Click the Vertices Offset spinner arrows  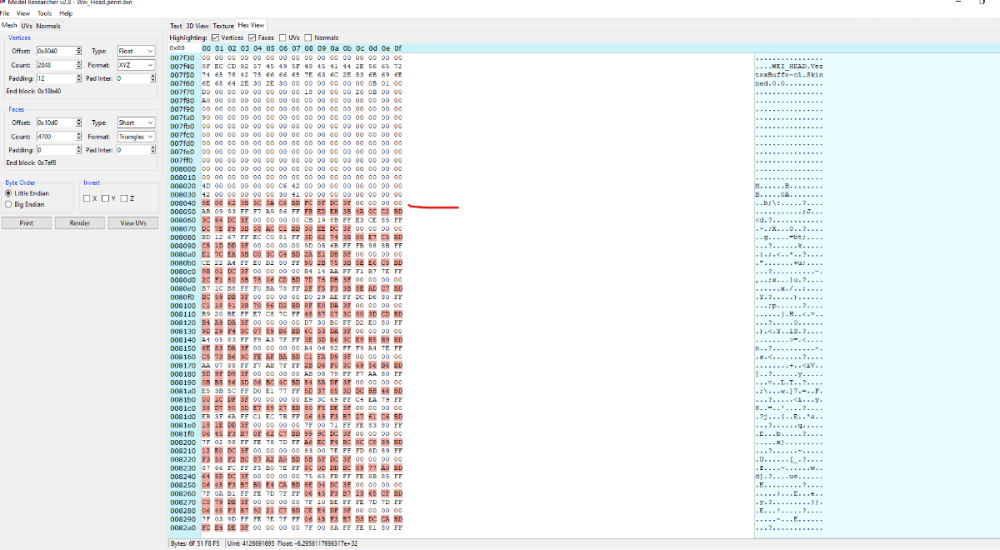[x=78, y=51]
